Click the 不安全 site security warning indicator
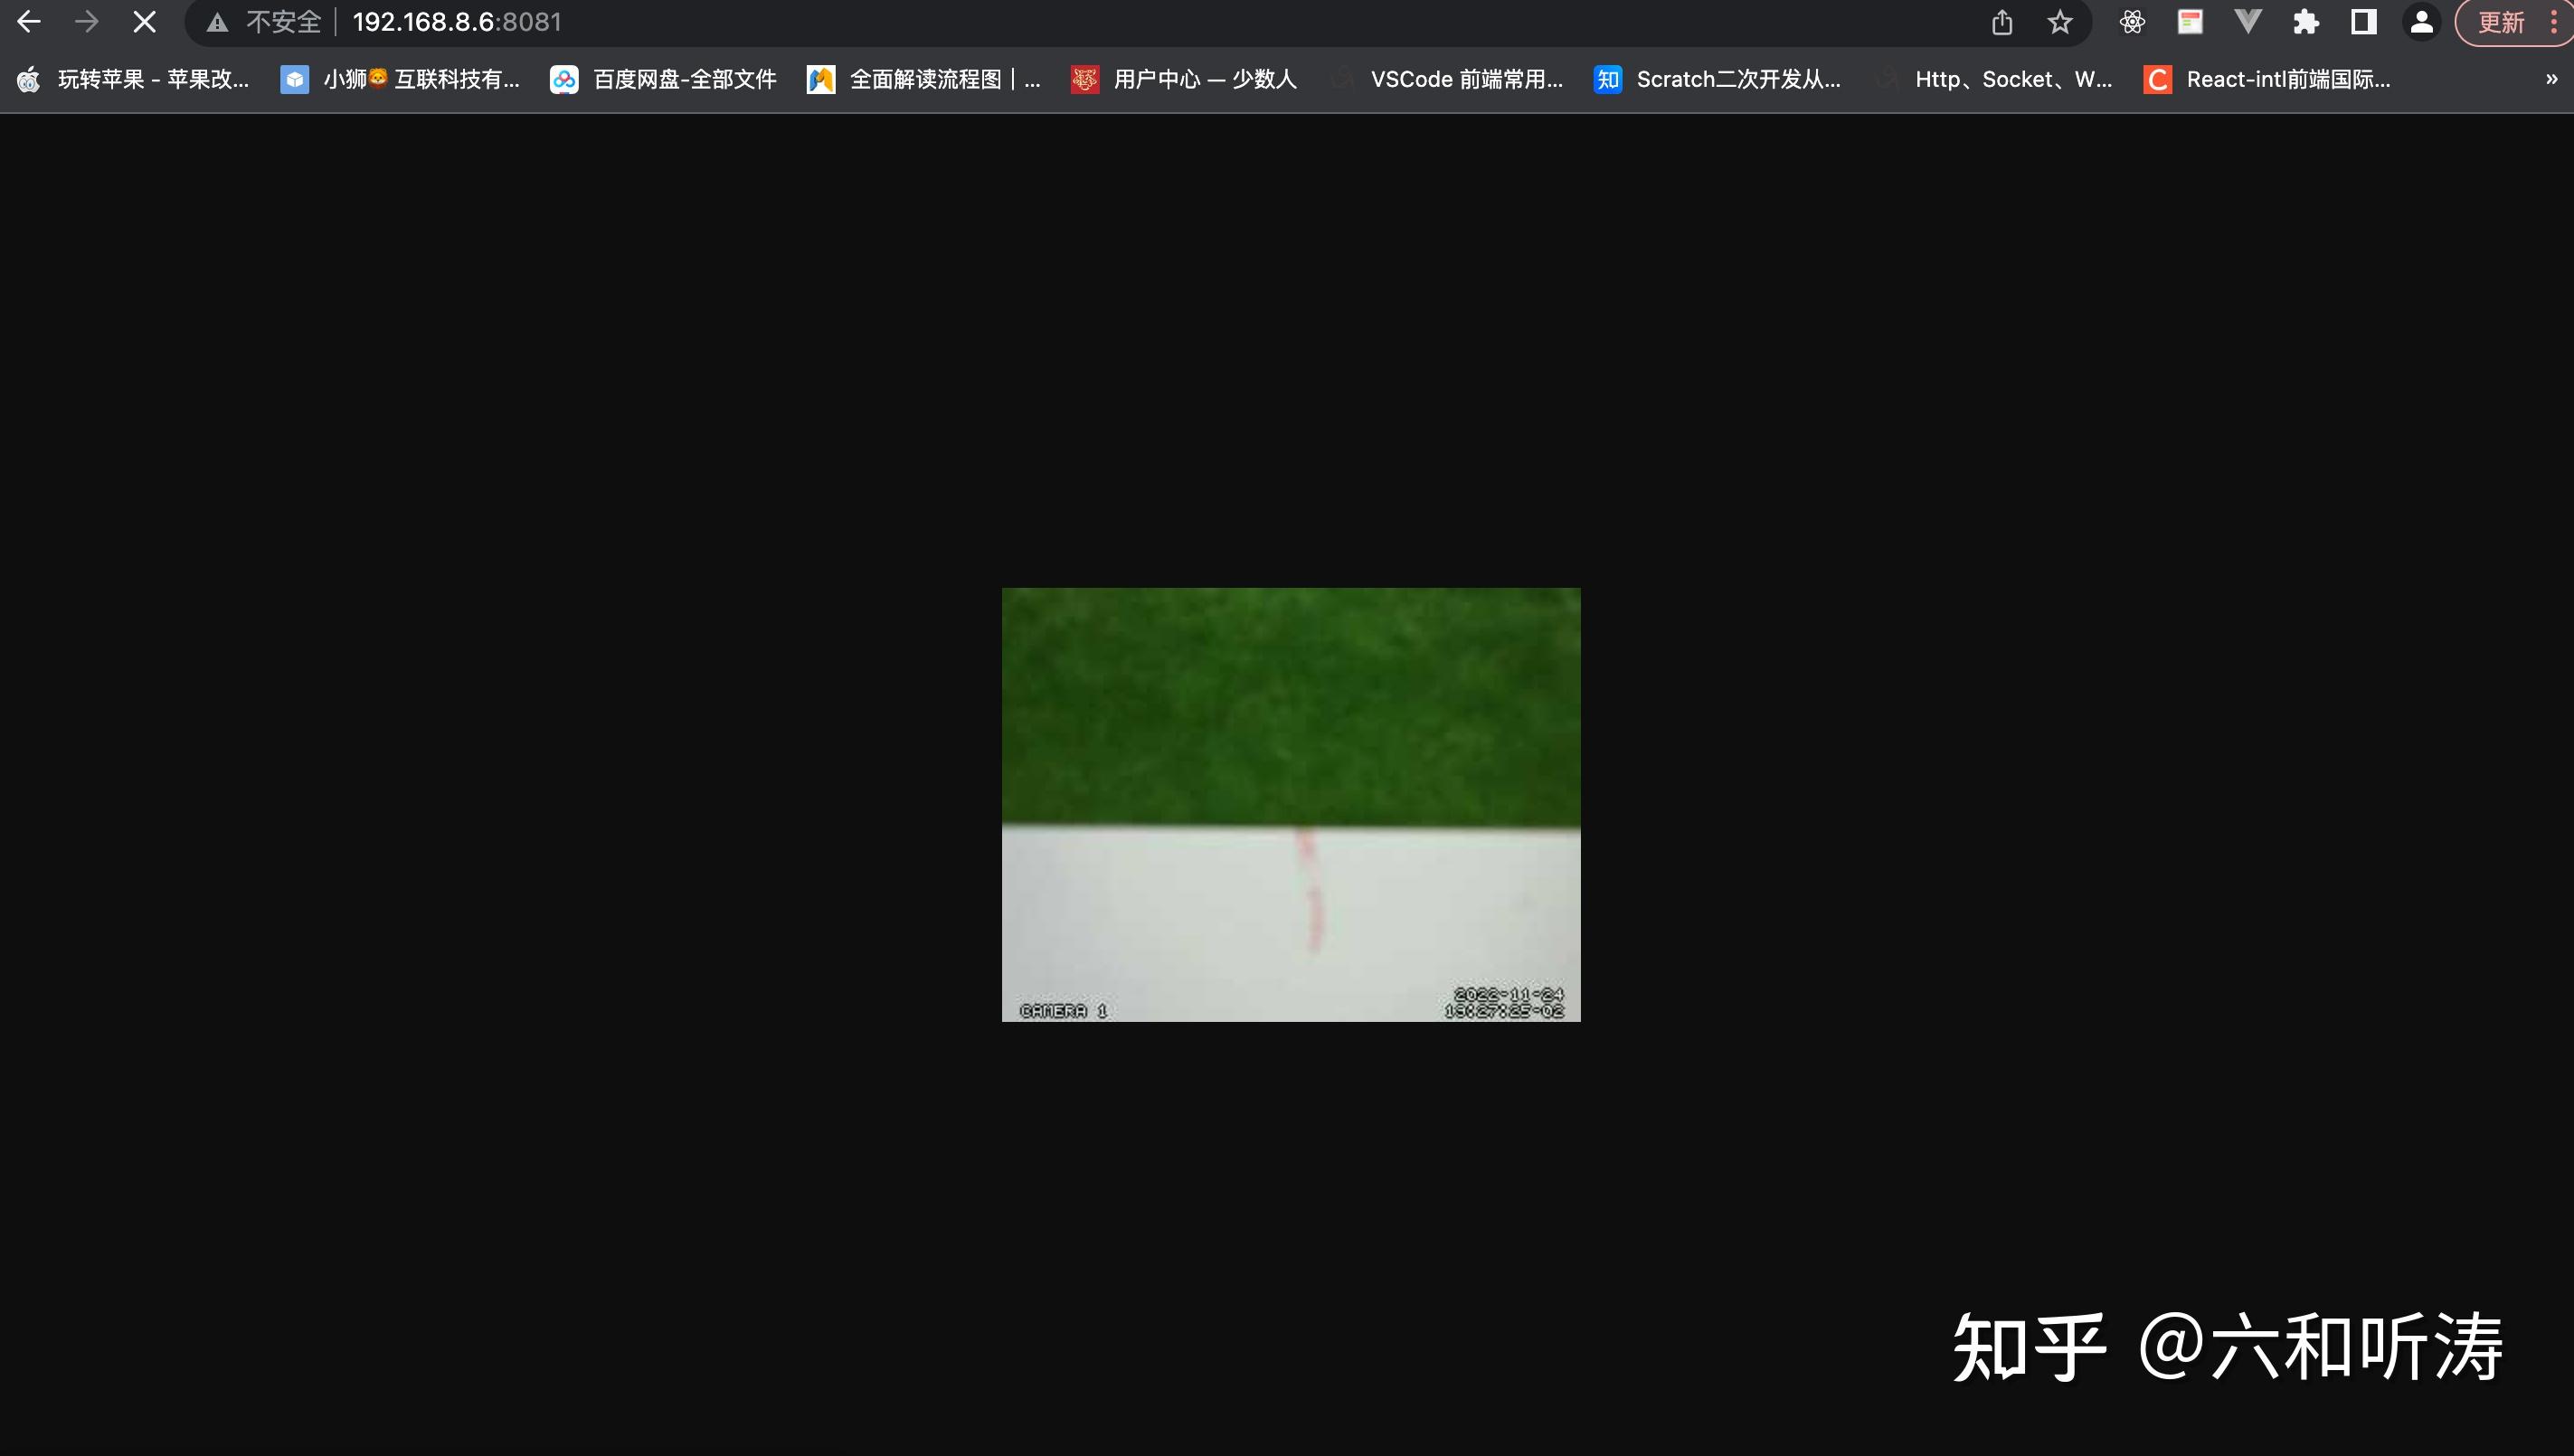The image size is (2574, 1456). click(x=264, y=22)
